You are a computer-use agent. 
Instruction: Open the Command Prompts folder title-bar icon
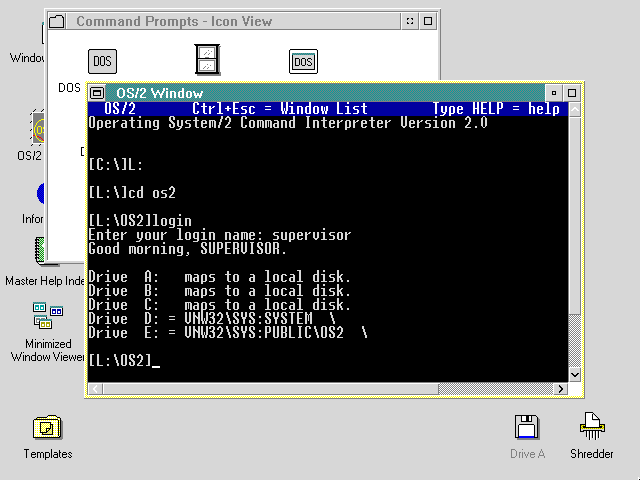[57, 21]
